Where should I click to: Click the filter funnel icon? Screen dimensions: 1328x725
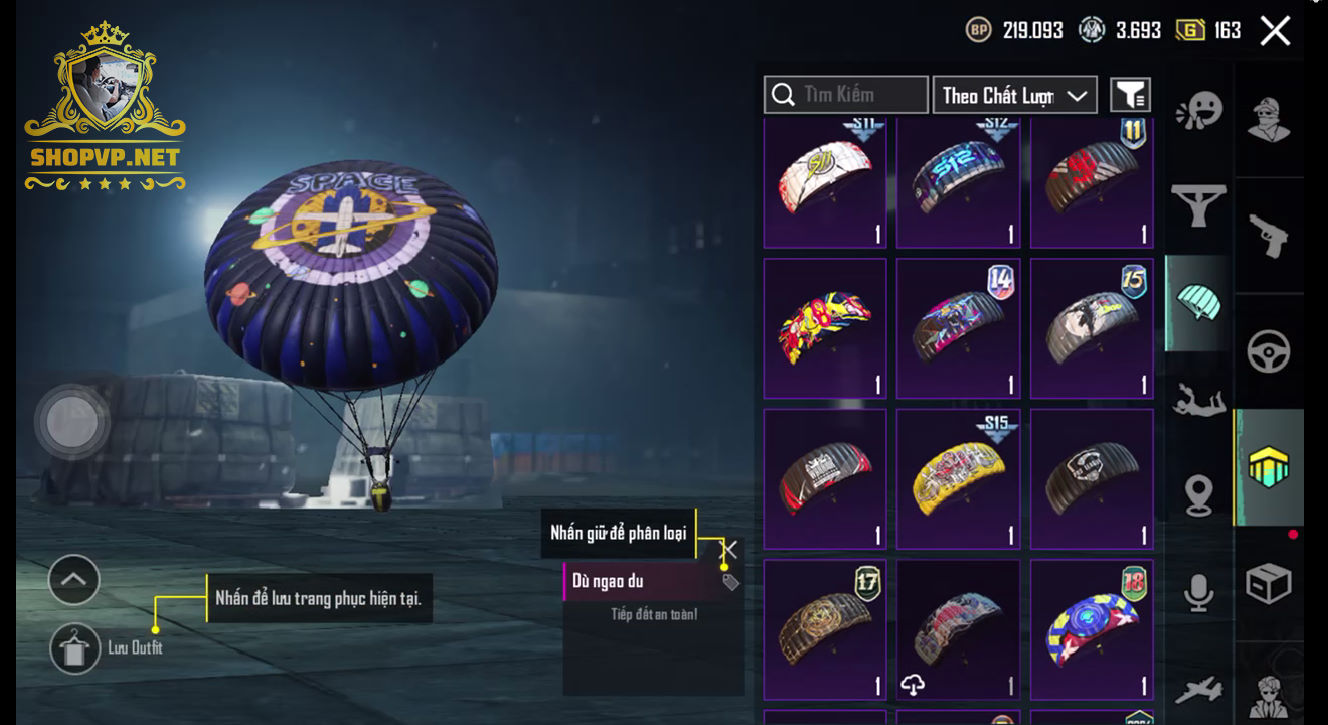click(1131, 95)
